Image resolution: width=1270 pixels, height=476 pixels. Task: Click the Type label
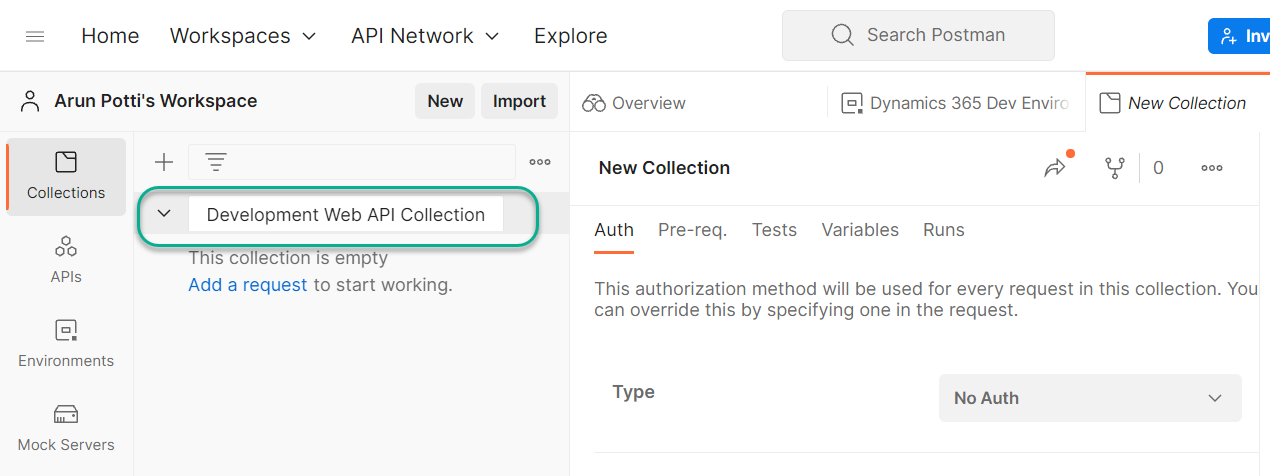click(x=634, y=392)
